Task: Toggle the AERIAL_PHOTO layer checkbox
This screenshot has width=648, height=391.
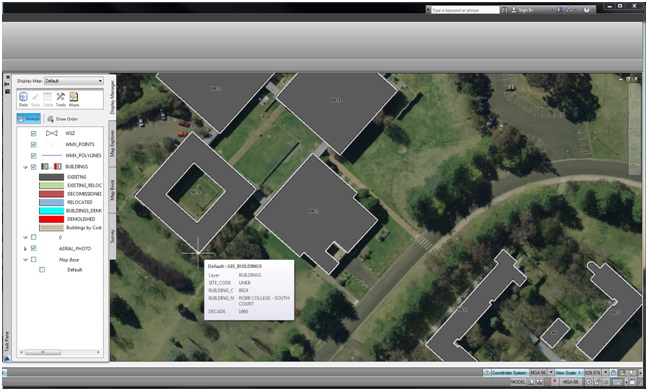Action: 33,248
